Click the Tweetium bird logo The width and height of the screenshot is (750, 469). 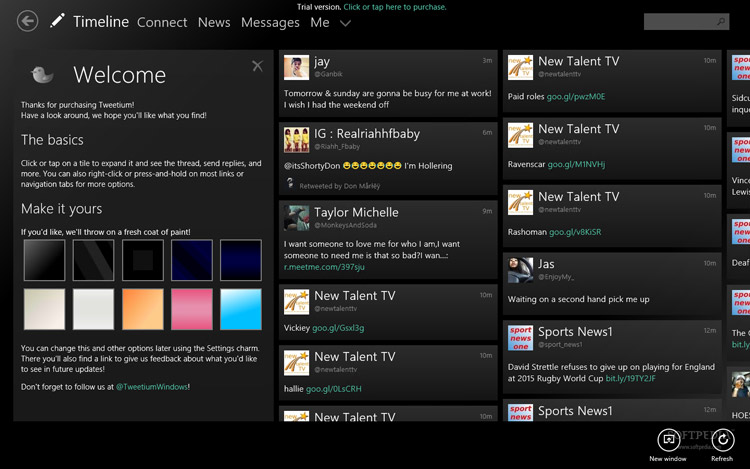coord(42,75)
